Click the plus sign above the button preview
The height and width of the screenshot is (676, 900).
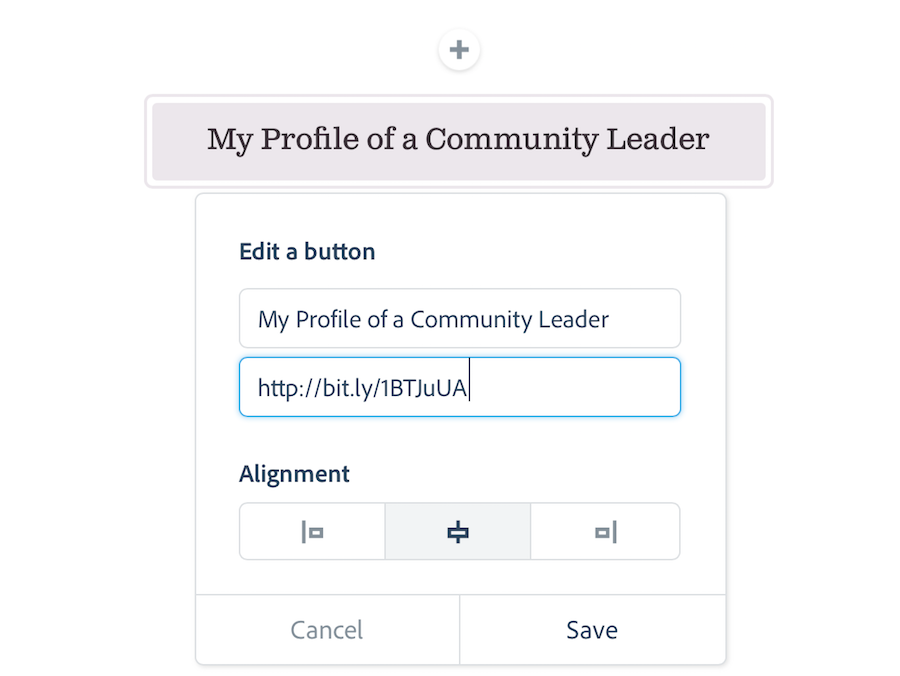tap(458, 48)
